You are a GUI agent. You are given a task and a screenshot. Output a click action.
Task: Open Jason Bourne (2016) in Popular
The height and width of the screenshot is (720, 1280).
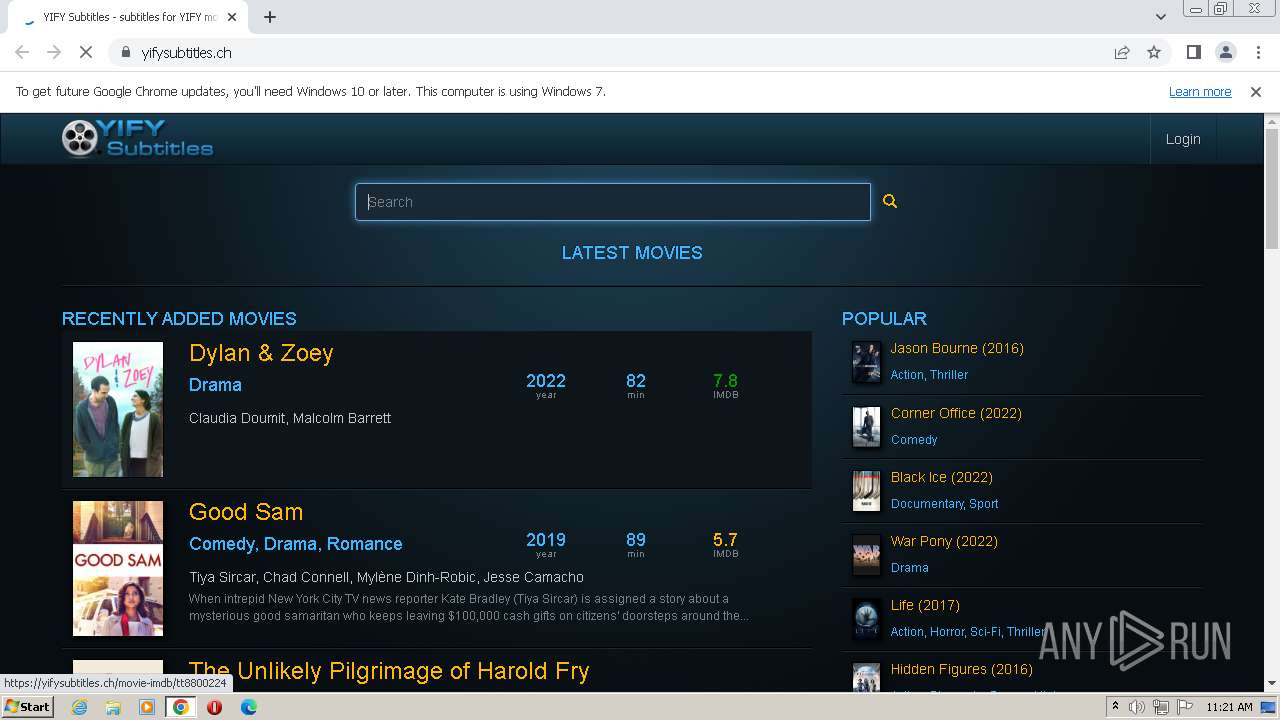tap(957, 348)
